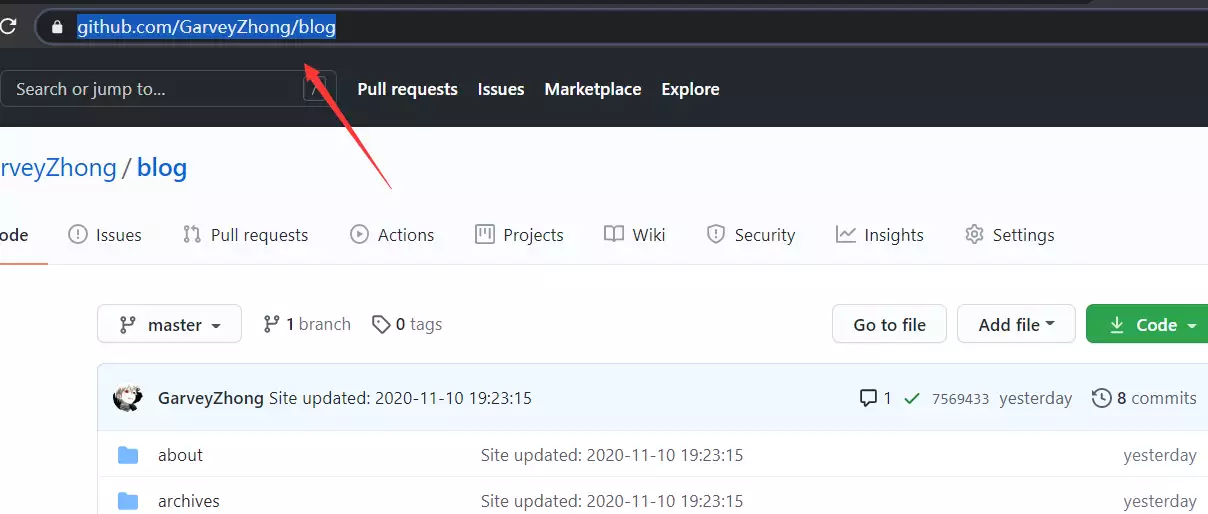This screenshot has height=514, width=1208.
Task: Open about row commit message link
Action: 612,455
